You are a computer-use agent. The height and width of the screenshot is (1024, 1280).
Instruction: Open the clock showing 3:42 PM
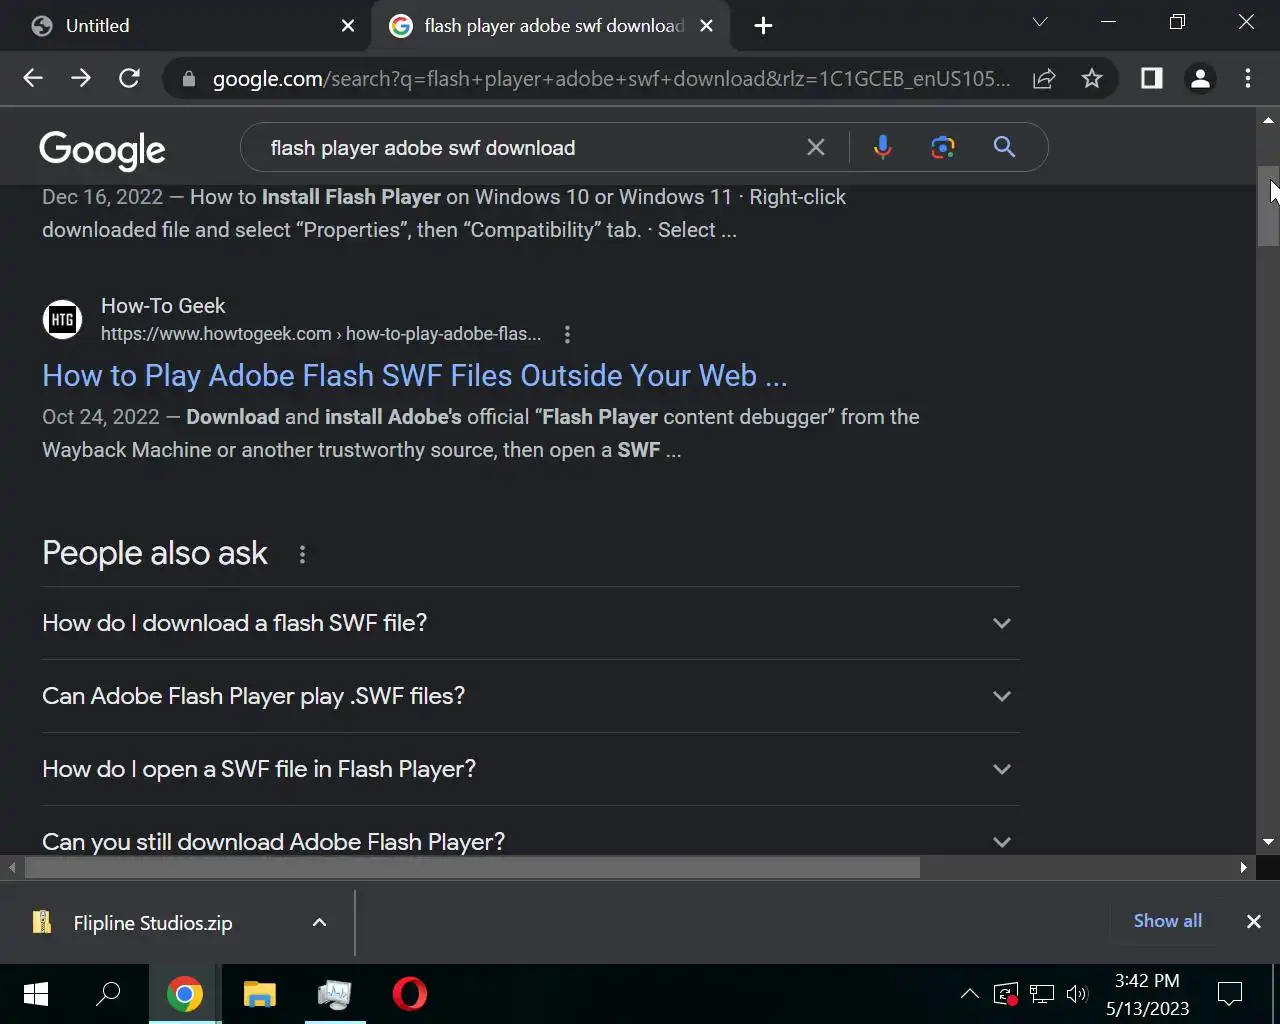pyautogui.click(x=1147, y=994)
